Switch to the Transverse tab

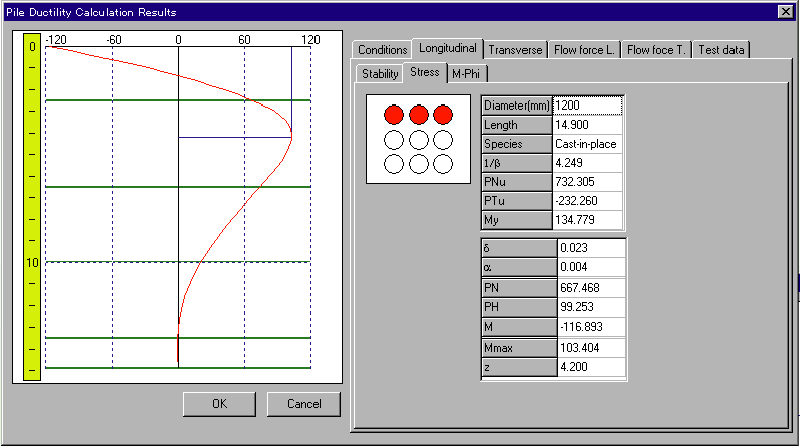coord(515,50)
